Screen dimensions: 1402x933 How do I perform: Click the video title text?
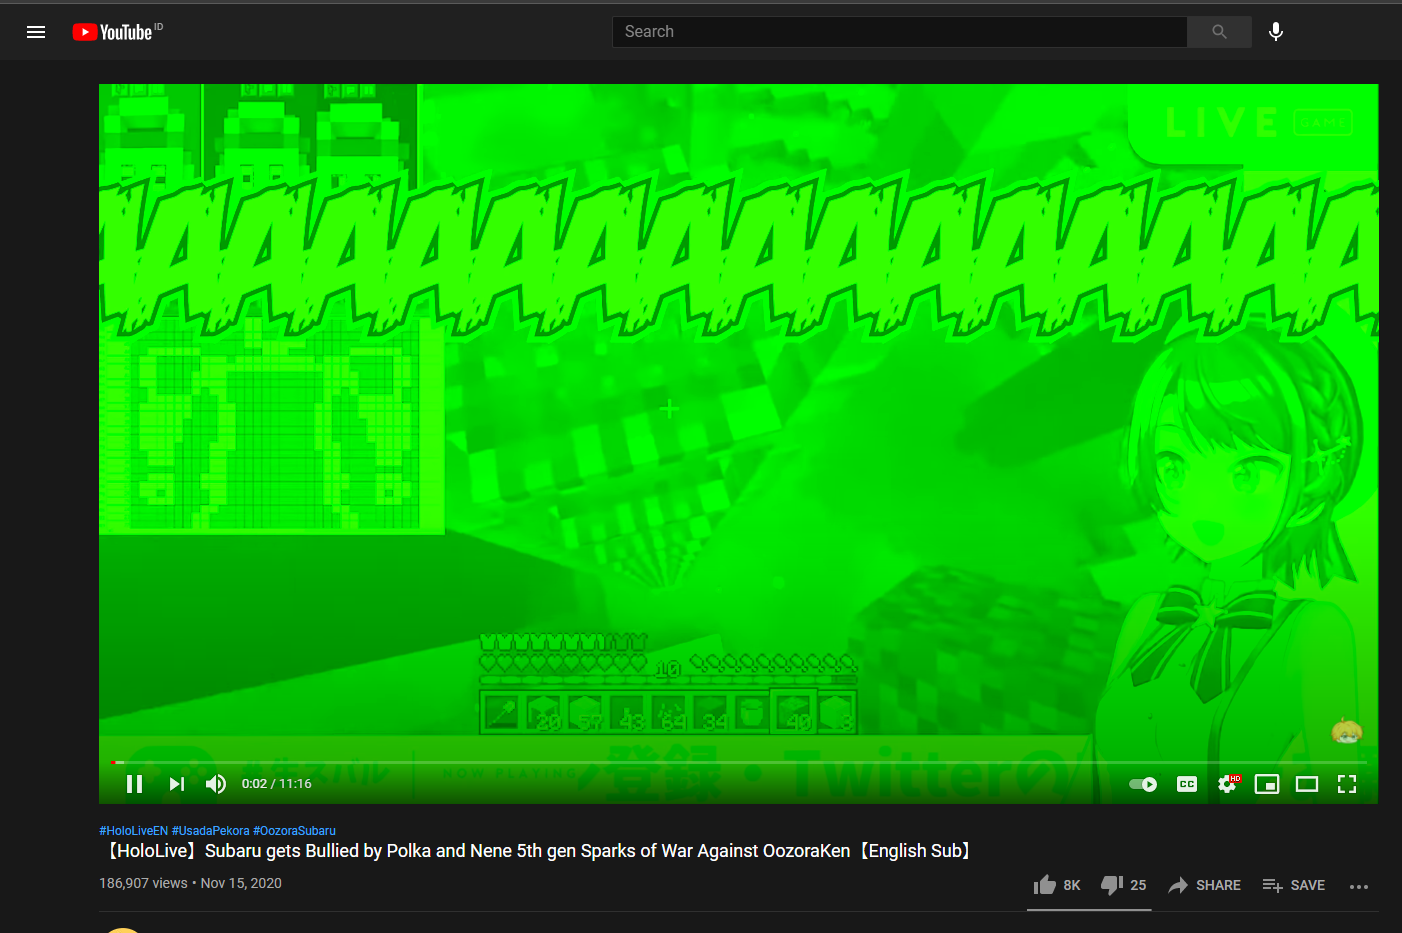[537, 851]
